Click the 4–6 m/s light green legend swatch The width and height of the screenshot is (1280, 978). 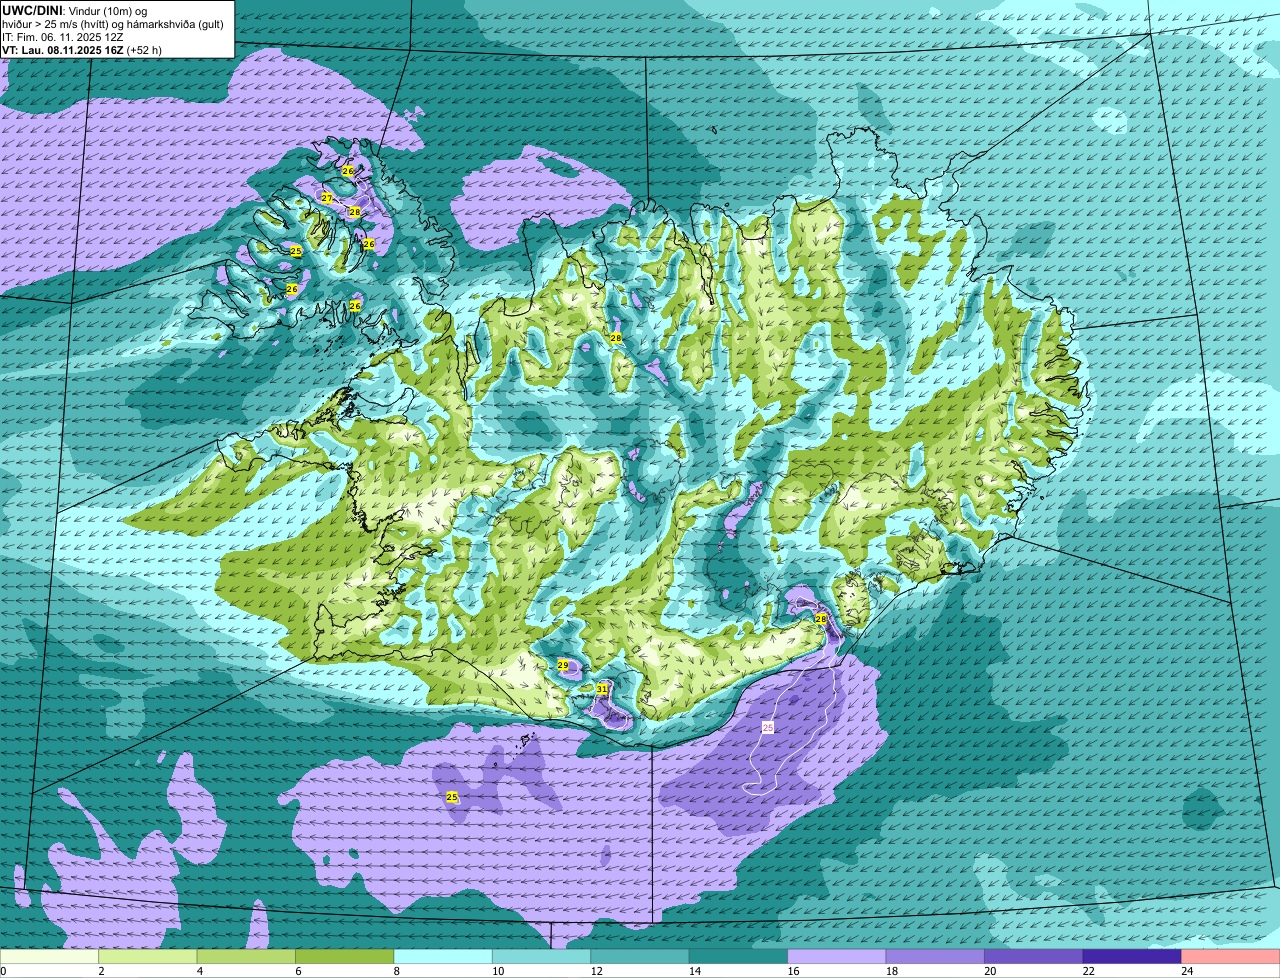pos(247,956)
